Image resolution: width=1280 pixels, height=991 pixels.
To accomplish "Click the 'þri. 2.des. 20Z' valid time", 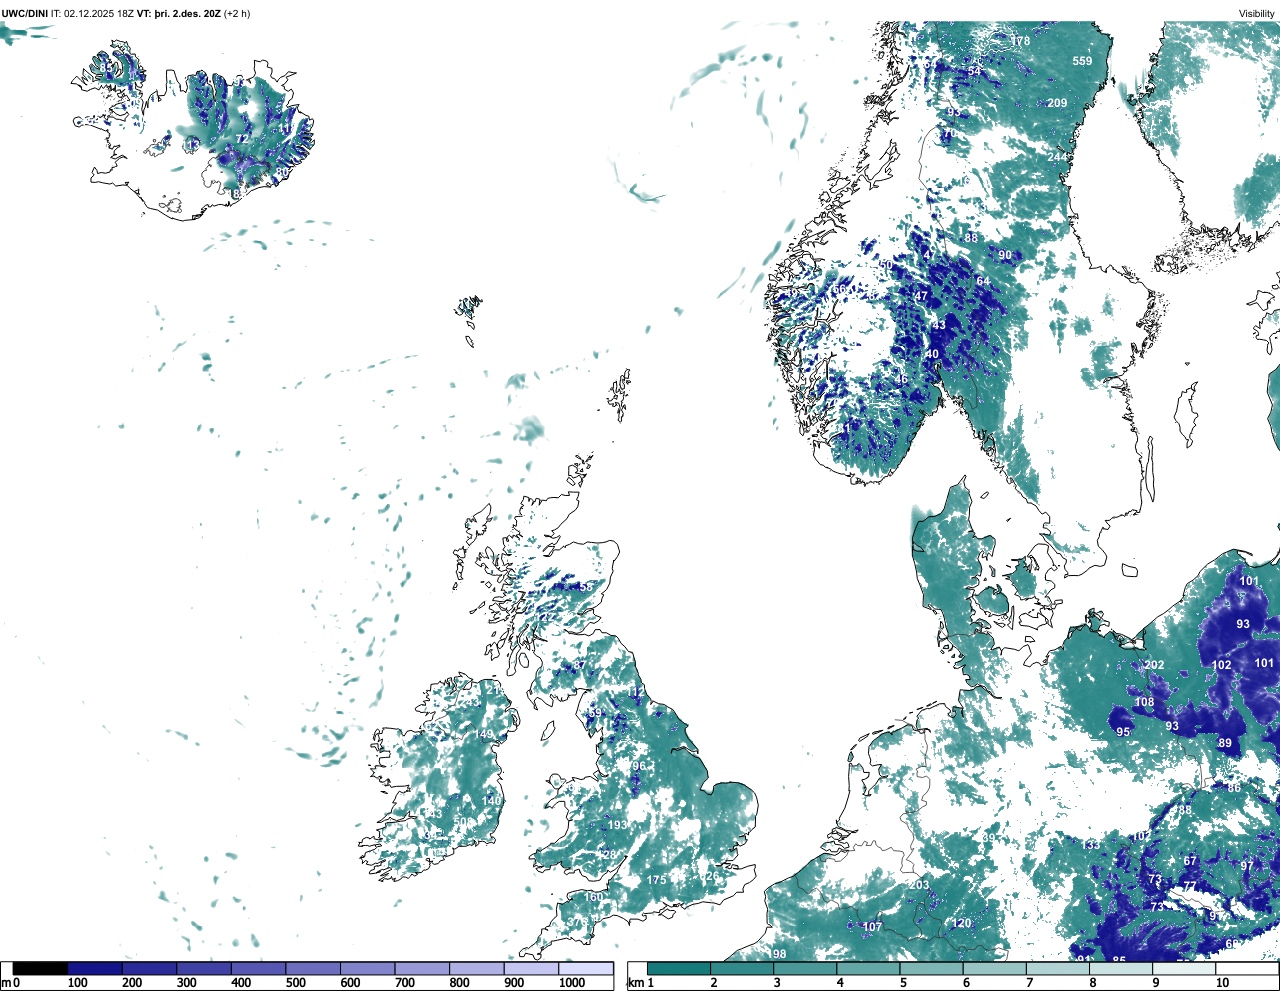I will (x=187, y=13).
